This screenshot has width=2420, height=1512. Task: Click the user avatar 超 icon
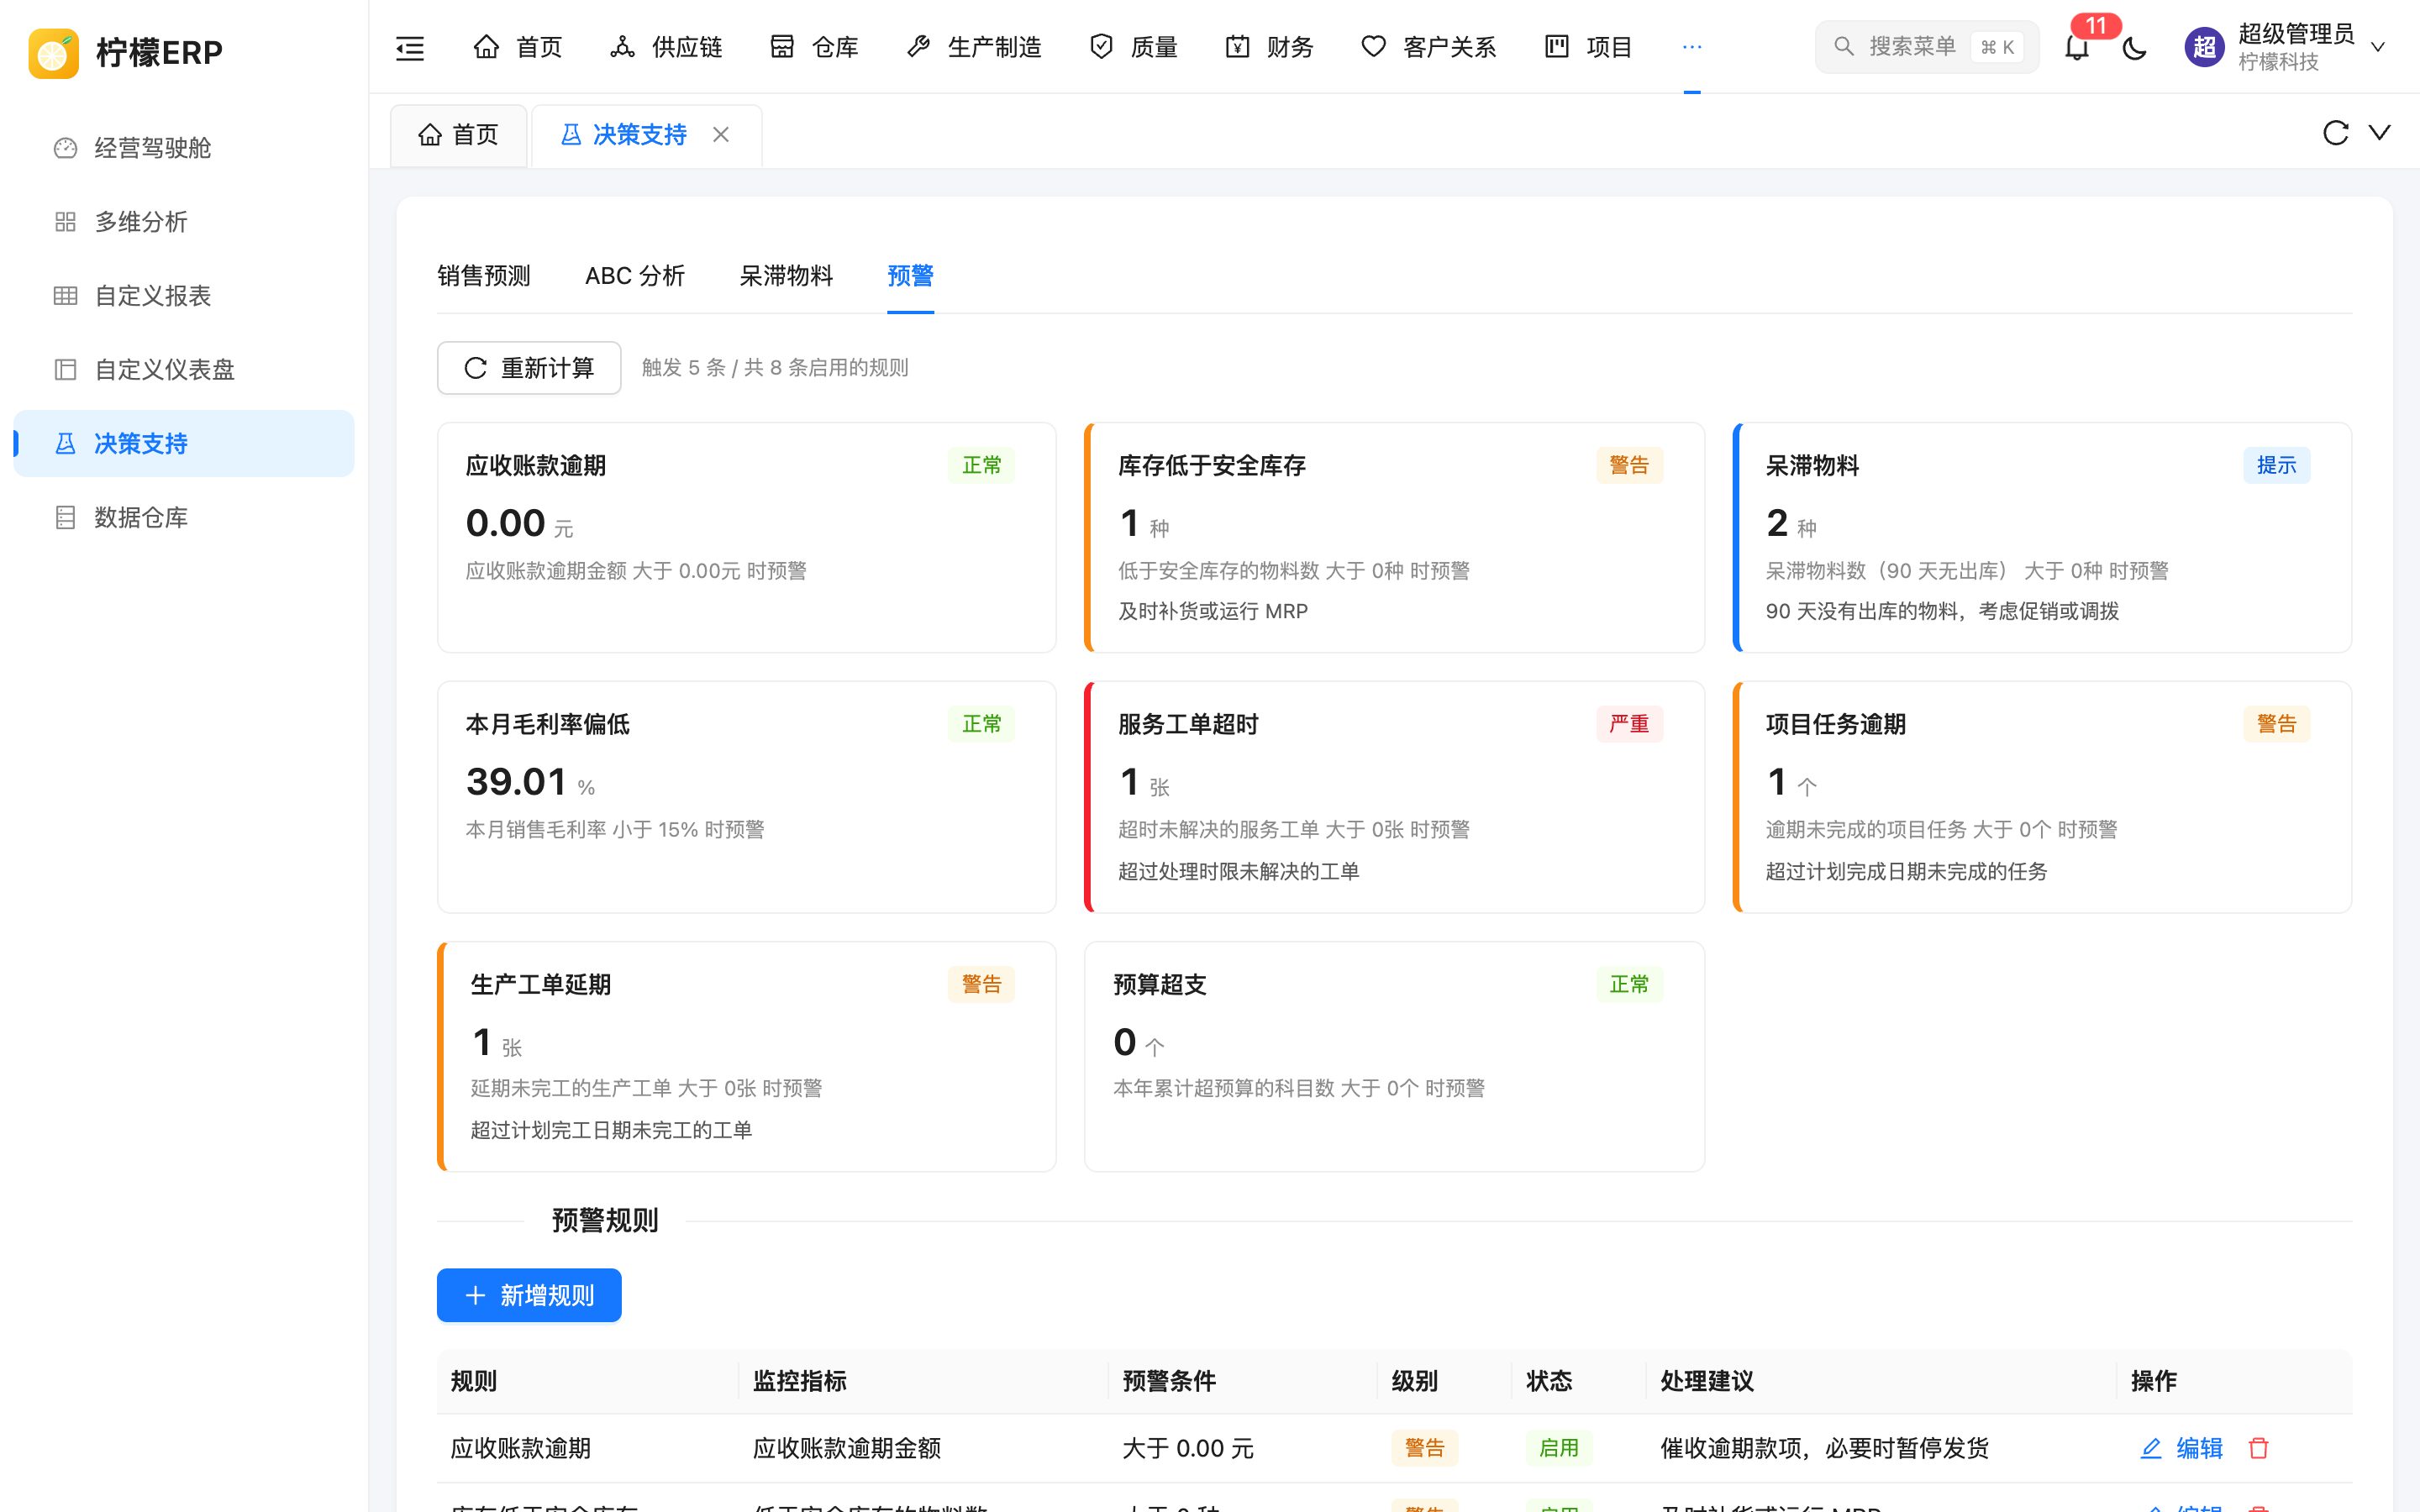point(2204,47)
